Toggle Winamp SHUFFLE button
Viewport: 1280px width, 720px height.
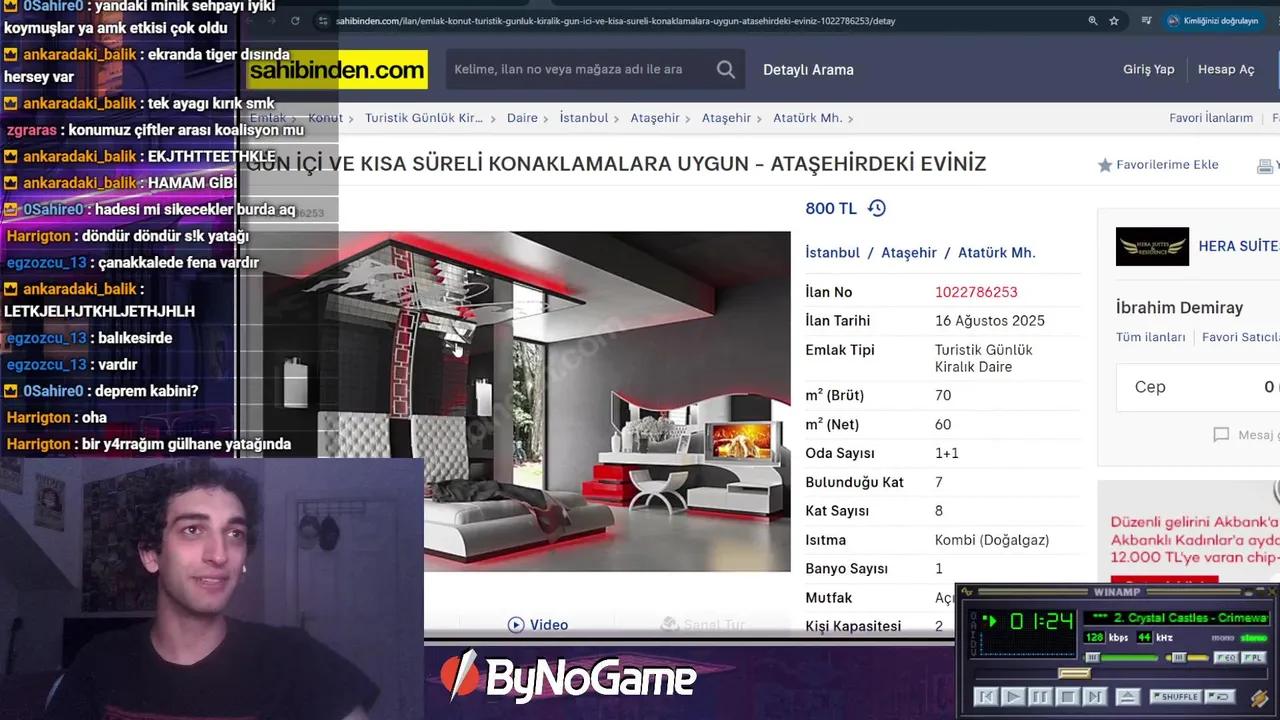[x=1176, y=697]
